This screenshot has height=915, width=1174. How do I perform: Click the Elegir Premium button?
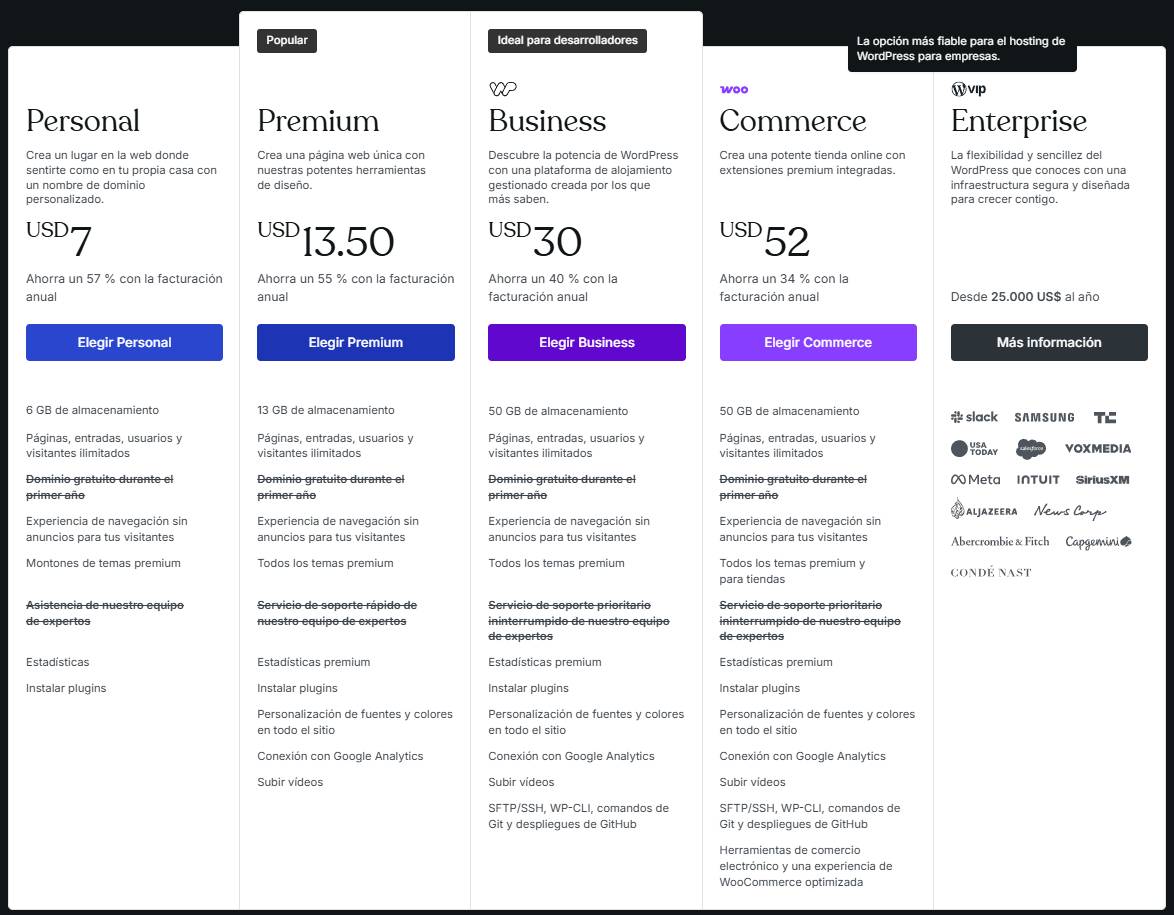coord(355,342)
